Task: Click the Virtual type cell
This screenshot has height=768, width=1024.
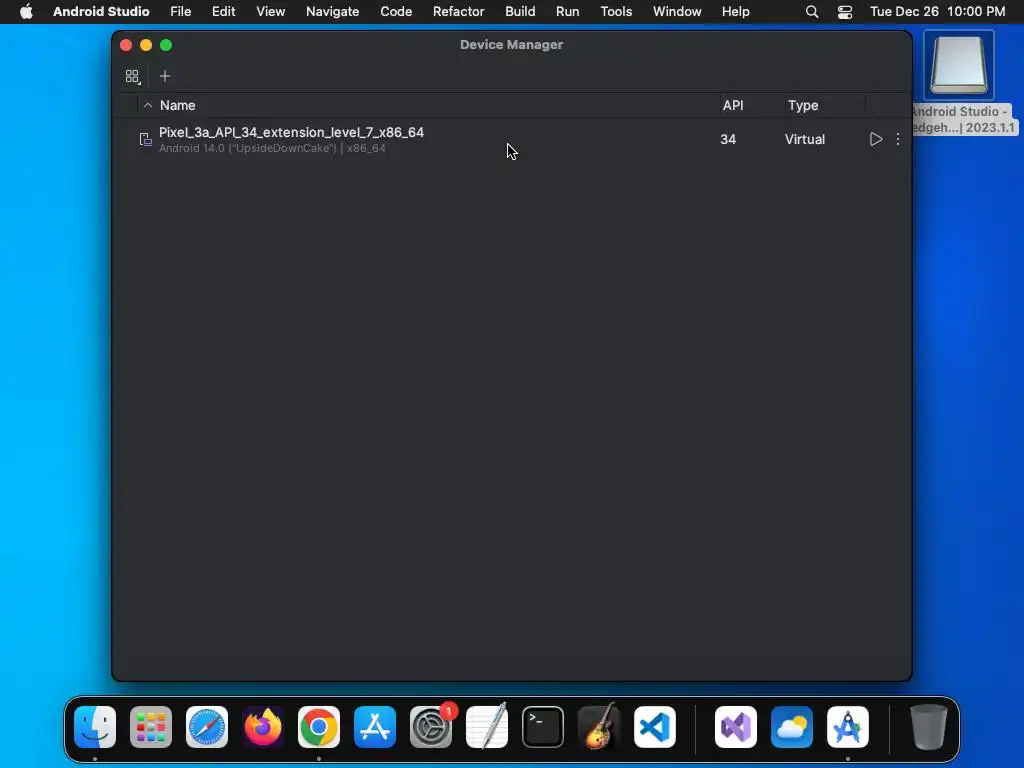Action: pos(805,139)
